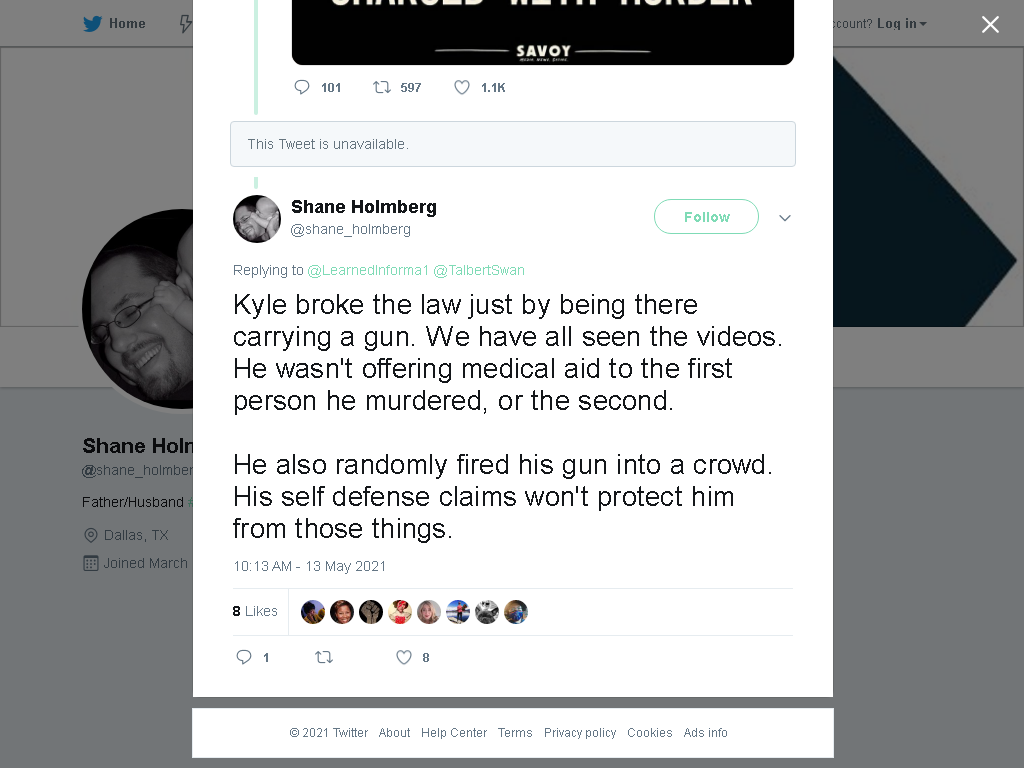Open the 8 Likes list
1024x768 pixels.
[x=255, y=611]
